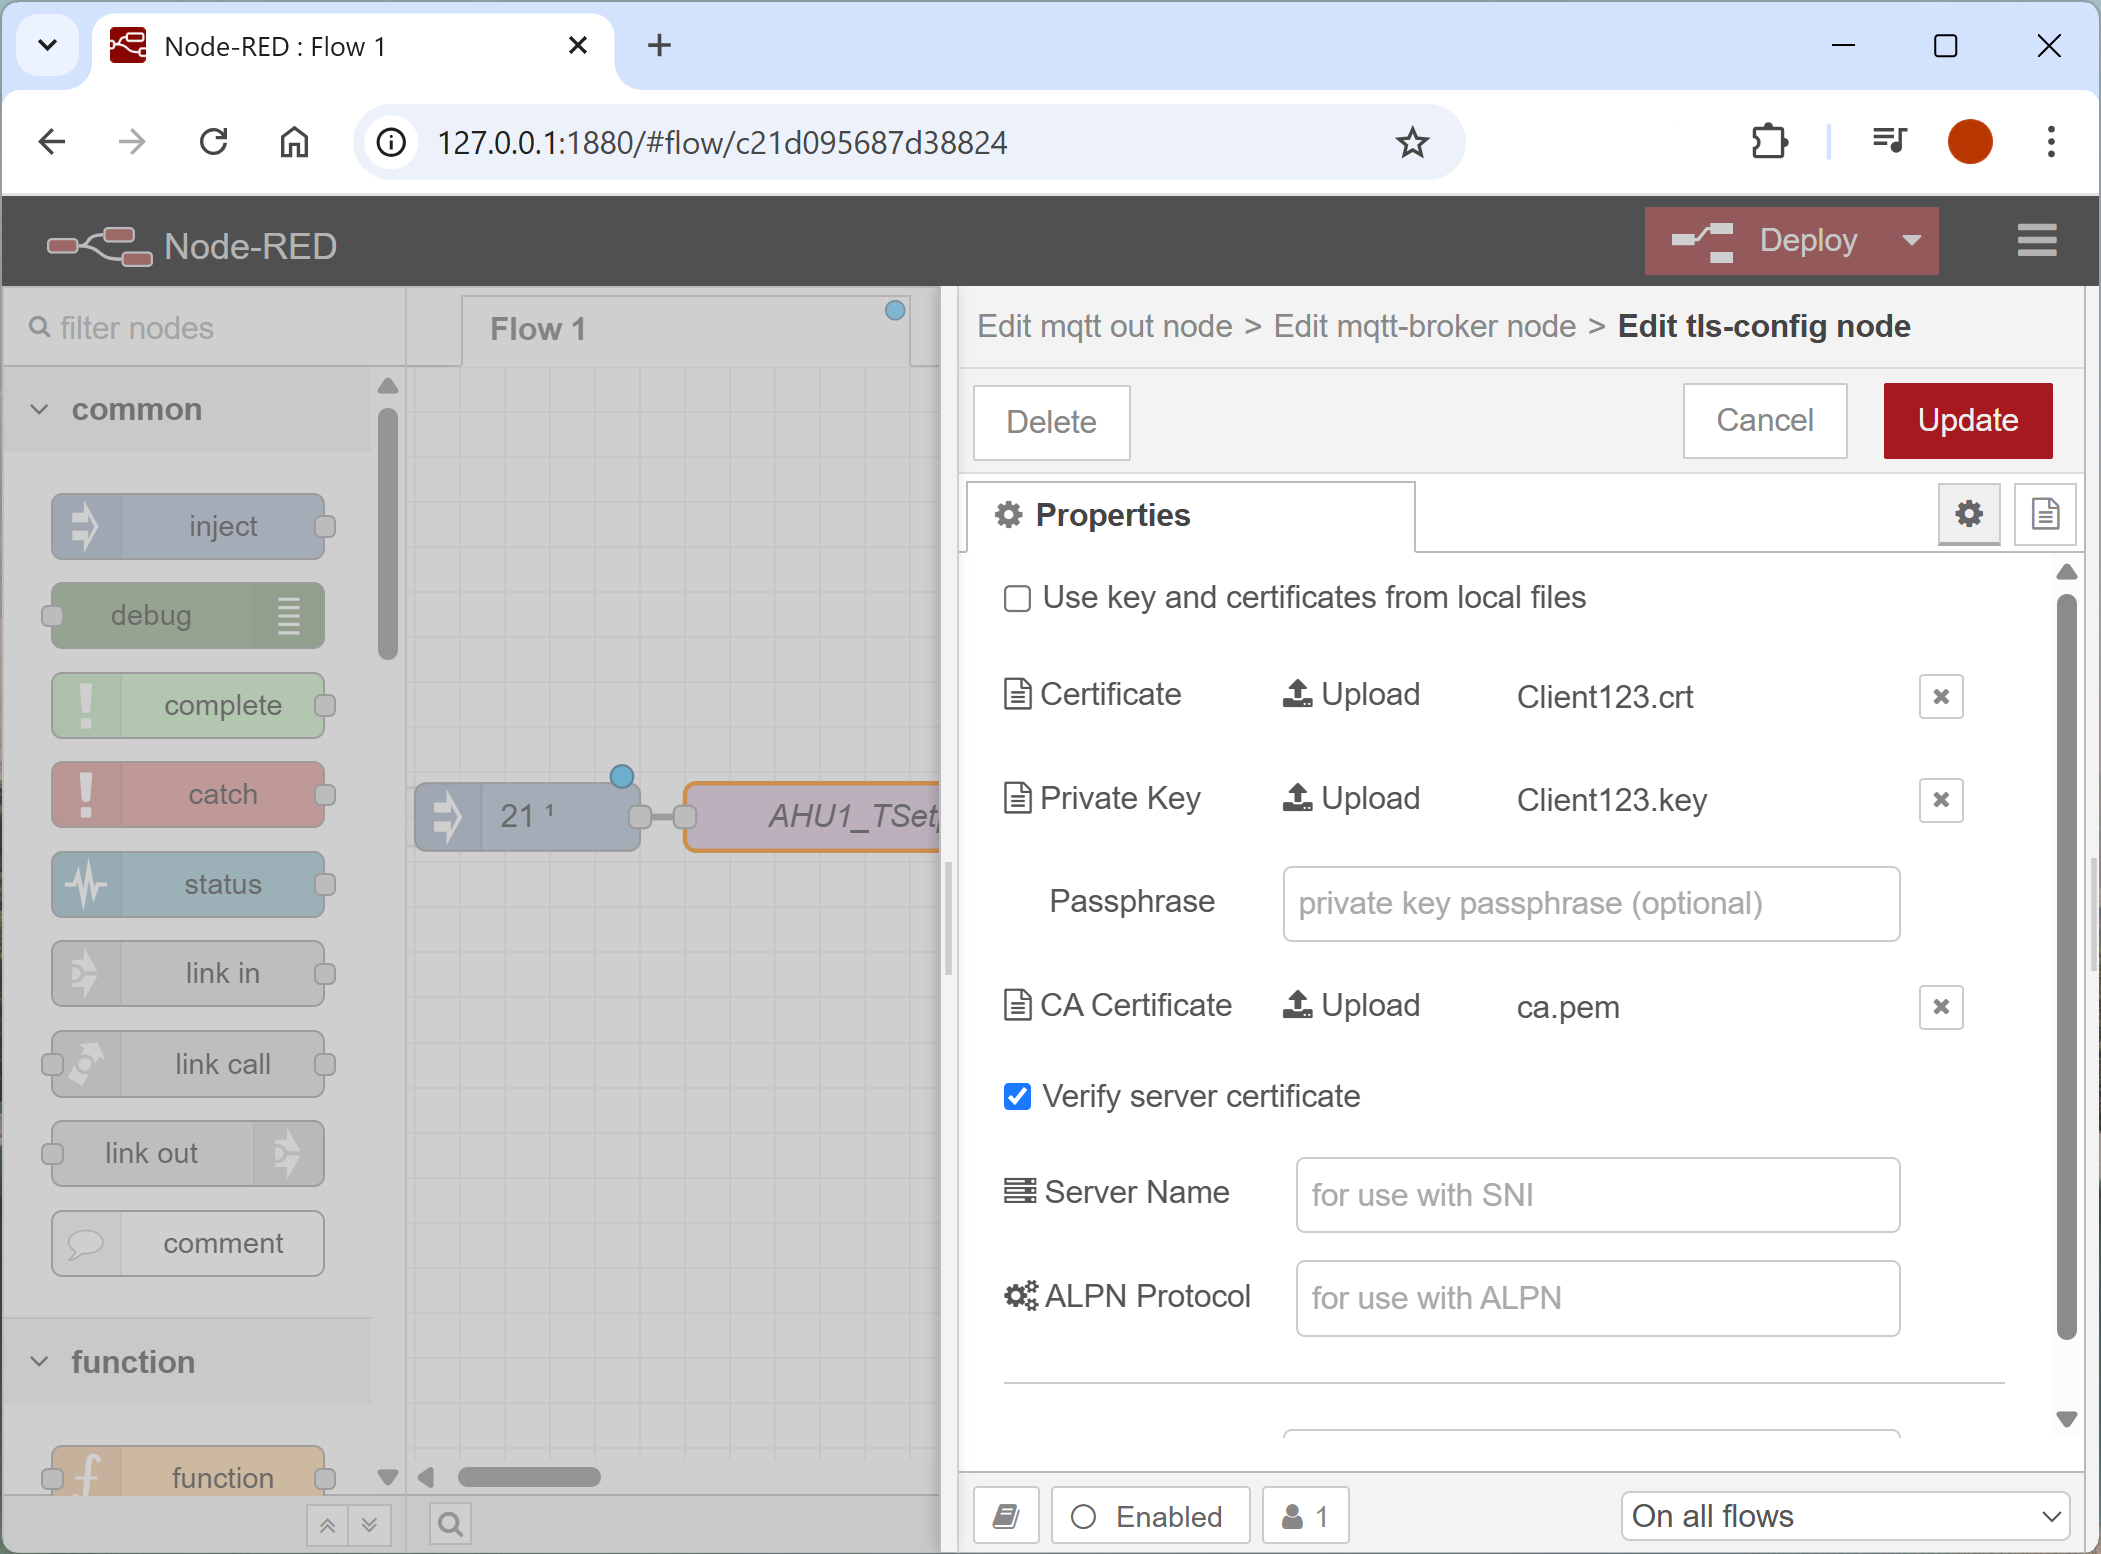Open the On all flows scope dropdown
The height and width of the screenshot is (1554, 2101).
tap(1844, 1516)
